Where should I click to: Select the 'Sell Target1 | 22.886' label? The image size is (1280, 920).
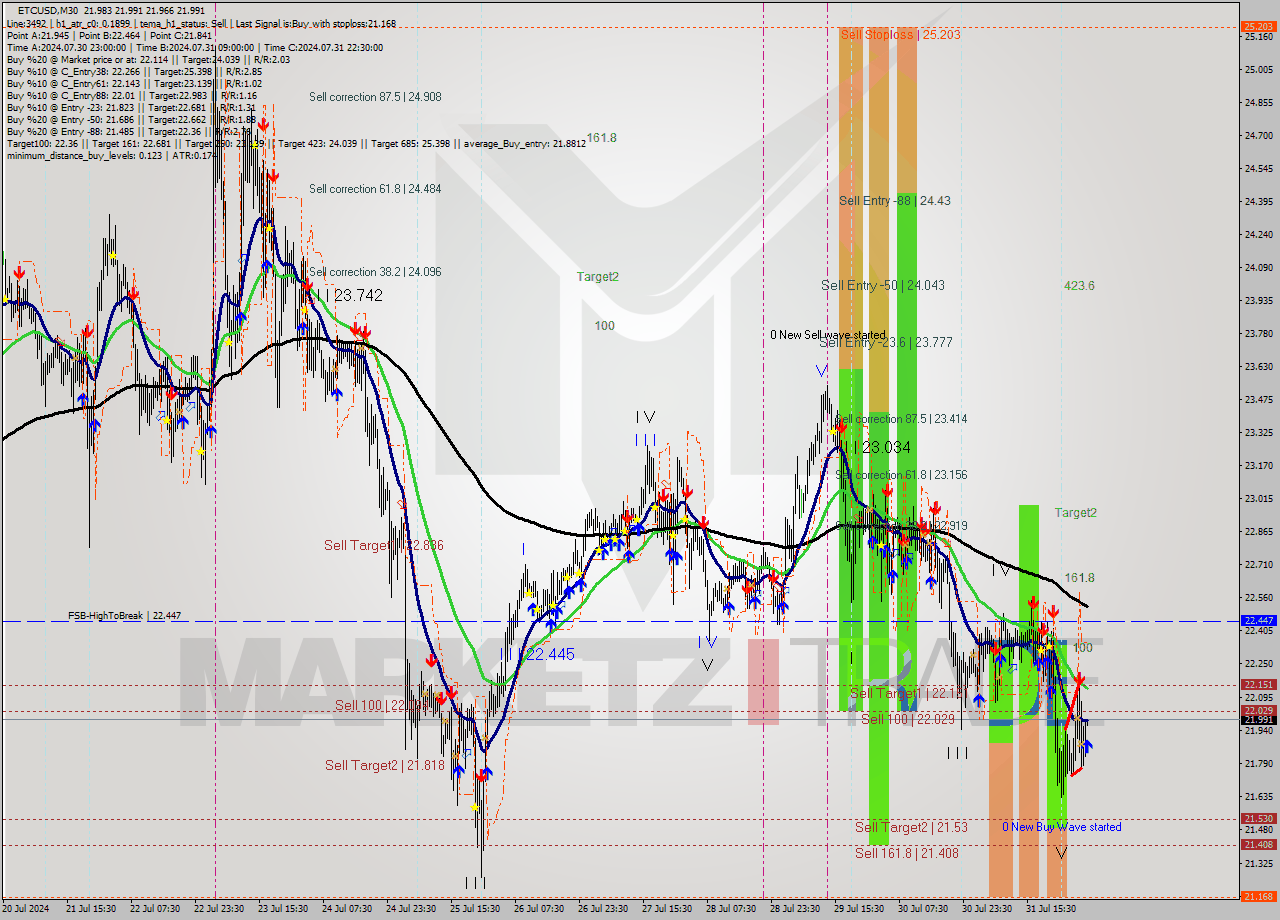(384, 545)
